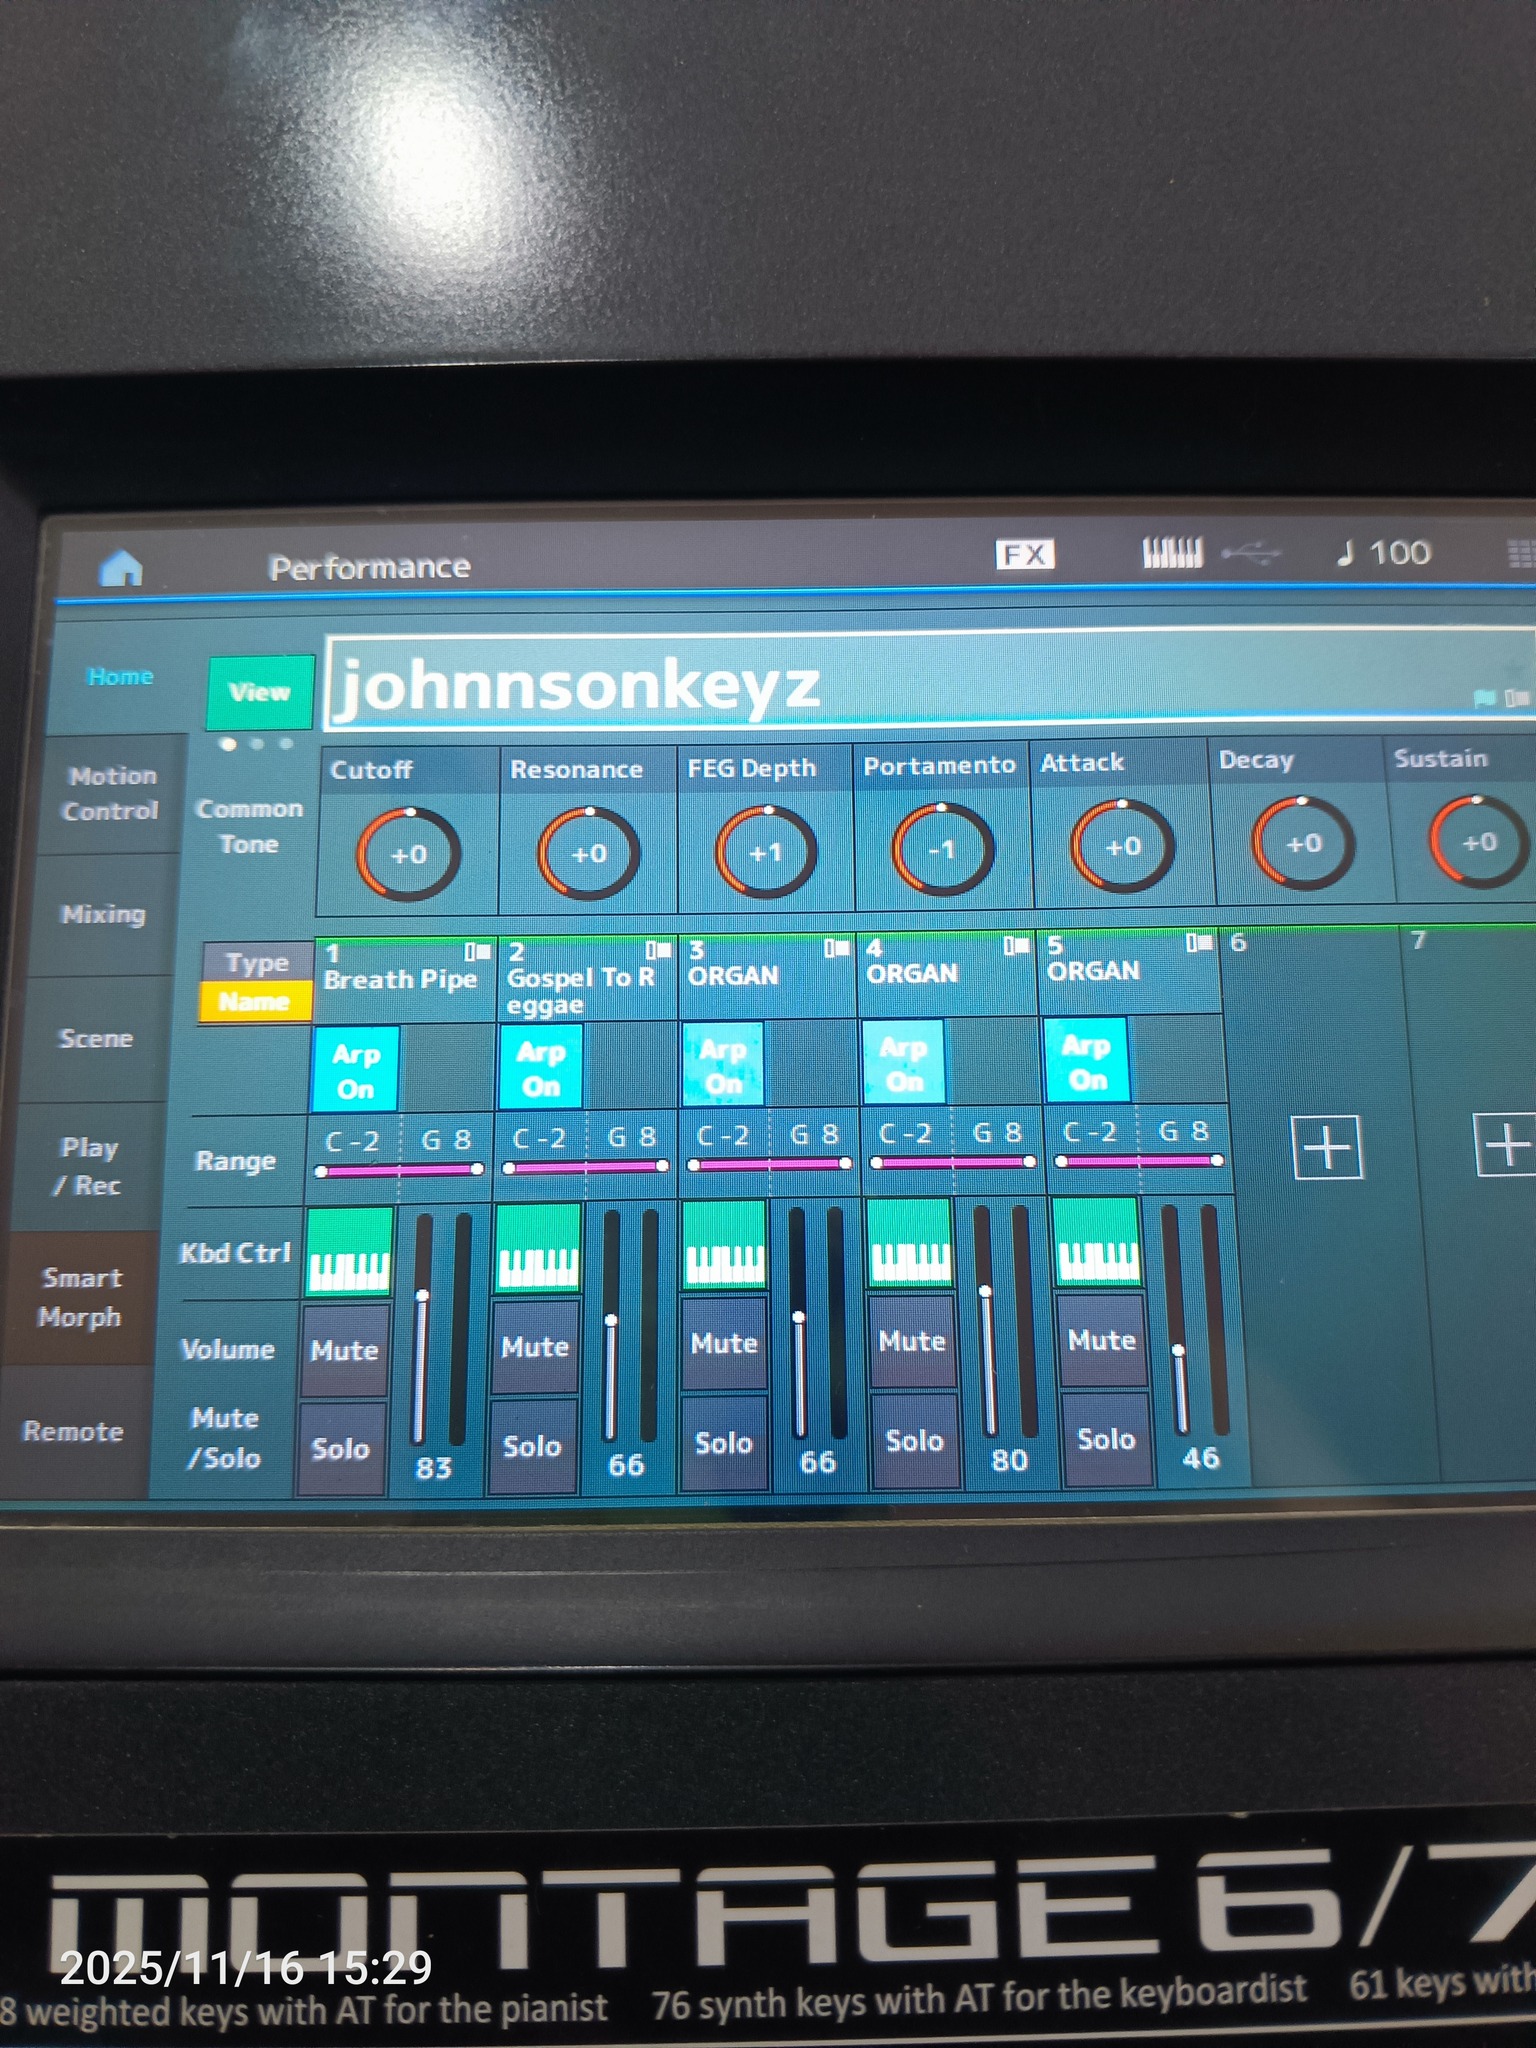
Task: Tap the tempo 100 note indicator
Action: point(1385,552)
